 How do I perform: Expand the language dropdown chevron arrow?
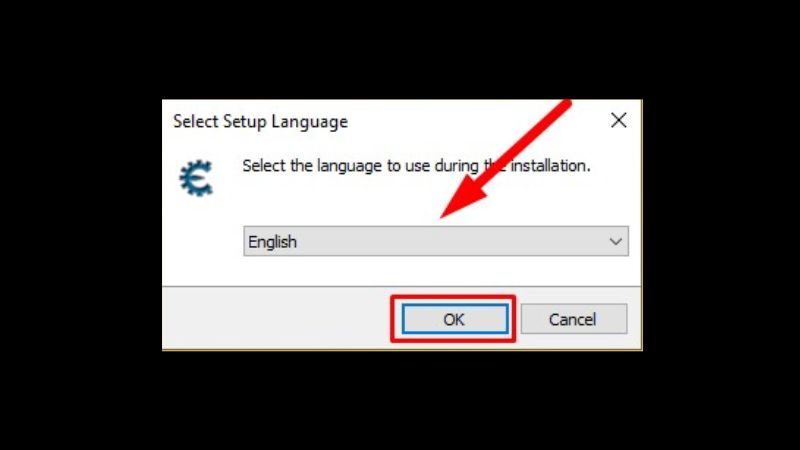[x=616, y=241]
